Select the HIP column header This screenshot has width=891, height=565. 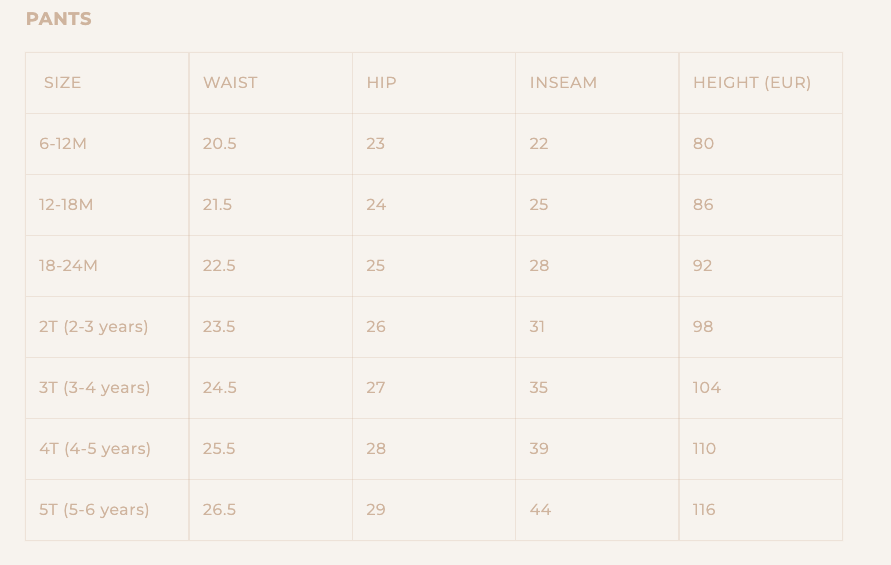pos(381,83)
